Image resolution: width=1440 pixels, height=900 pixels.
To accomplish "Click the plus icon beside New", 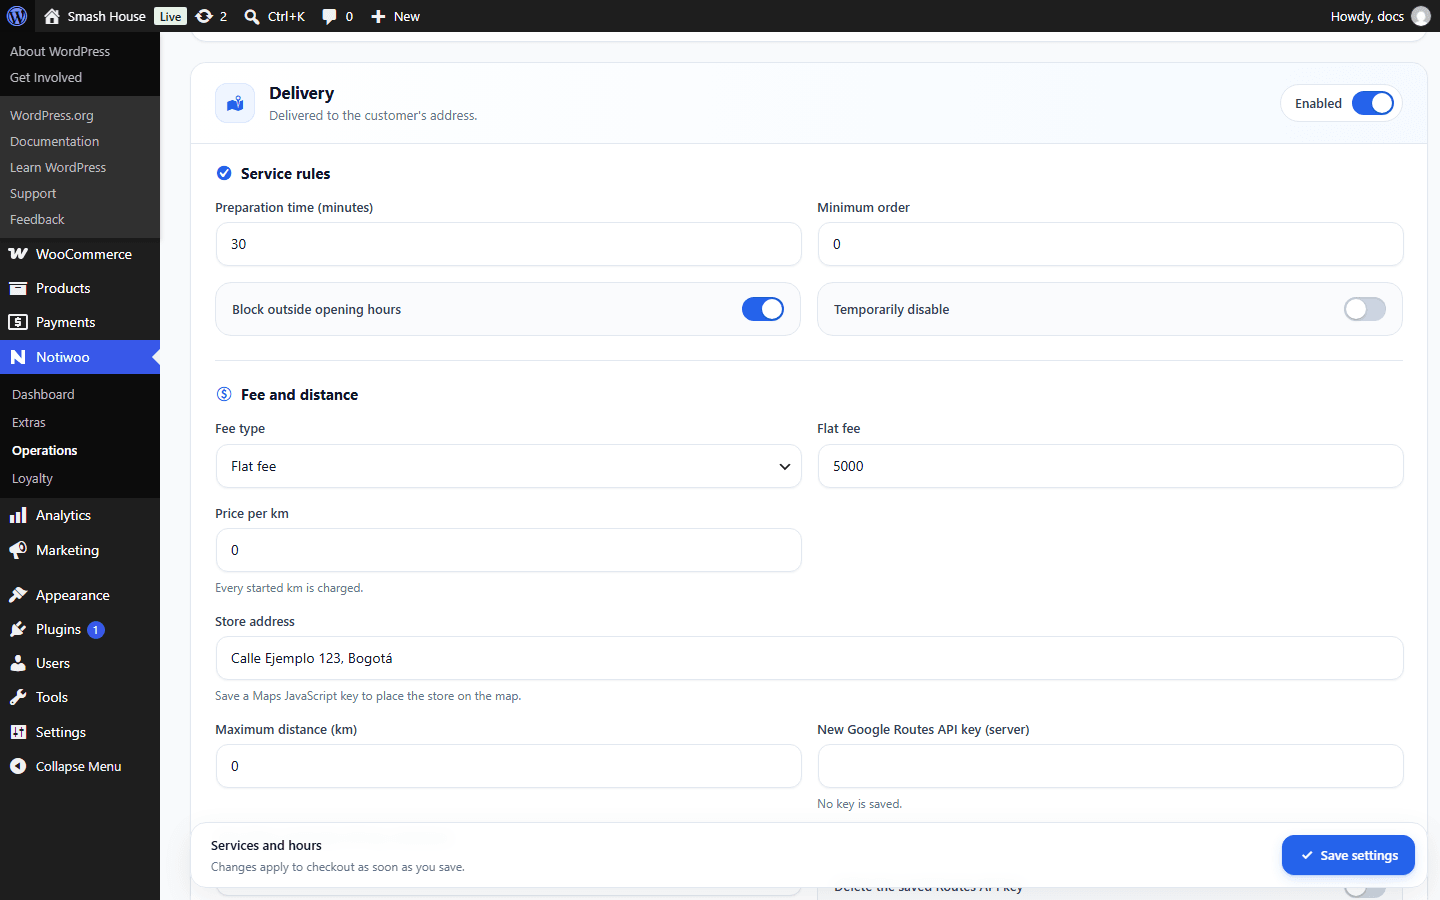I will 378,16.
